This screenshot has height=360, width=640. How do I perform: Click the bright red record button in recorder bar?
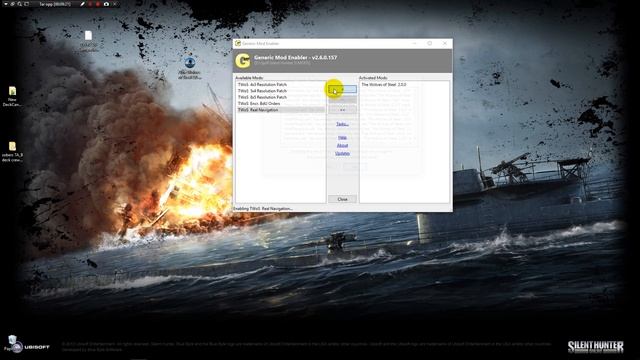tap(98, 4)
